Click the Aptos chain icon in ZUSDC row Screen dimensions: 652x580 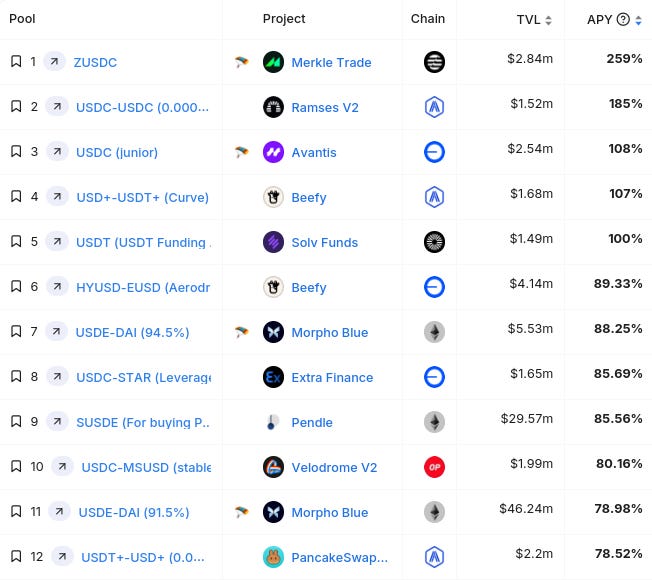click(x=434, y=62)
